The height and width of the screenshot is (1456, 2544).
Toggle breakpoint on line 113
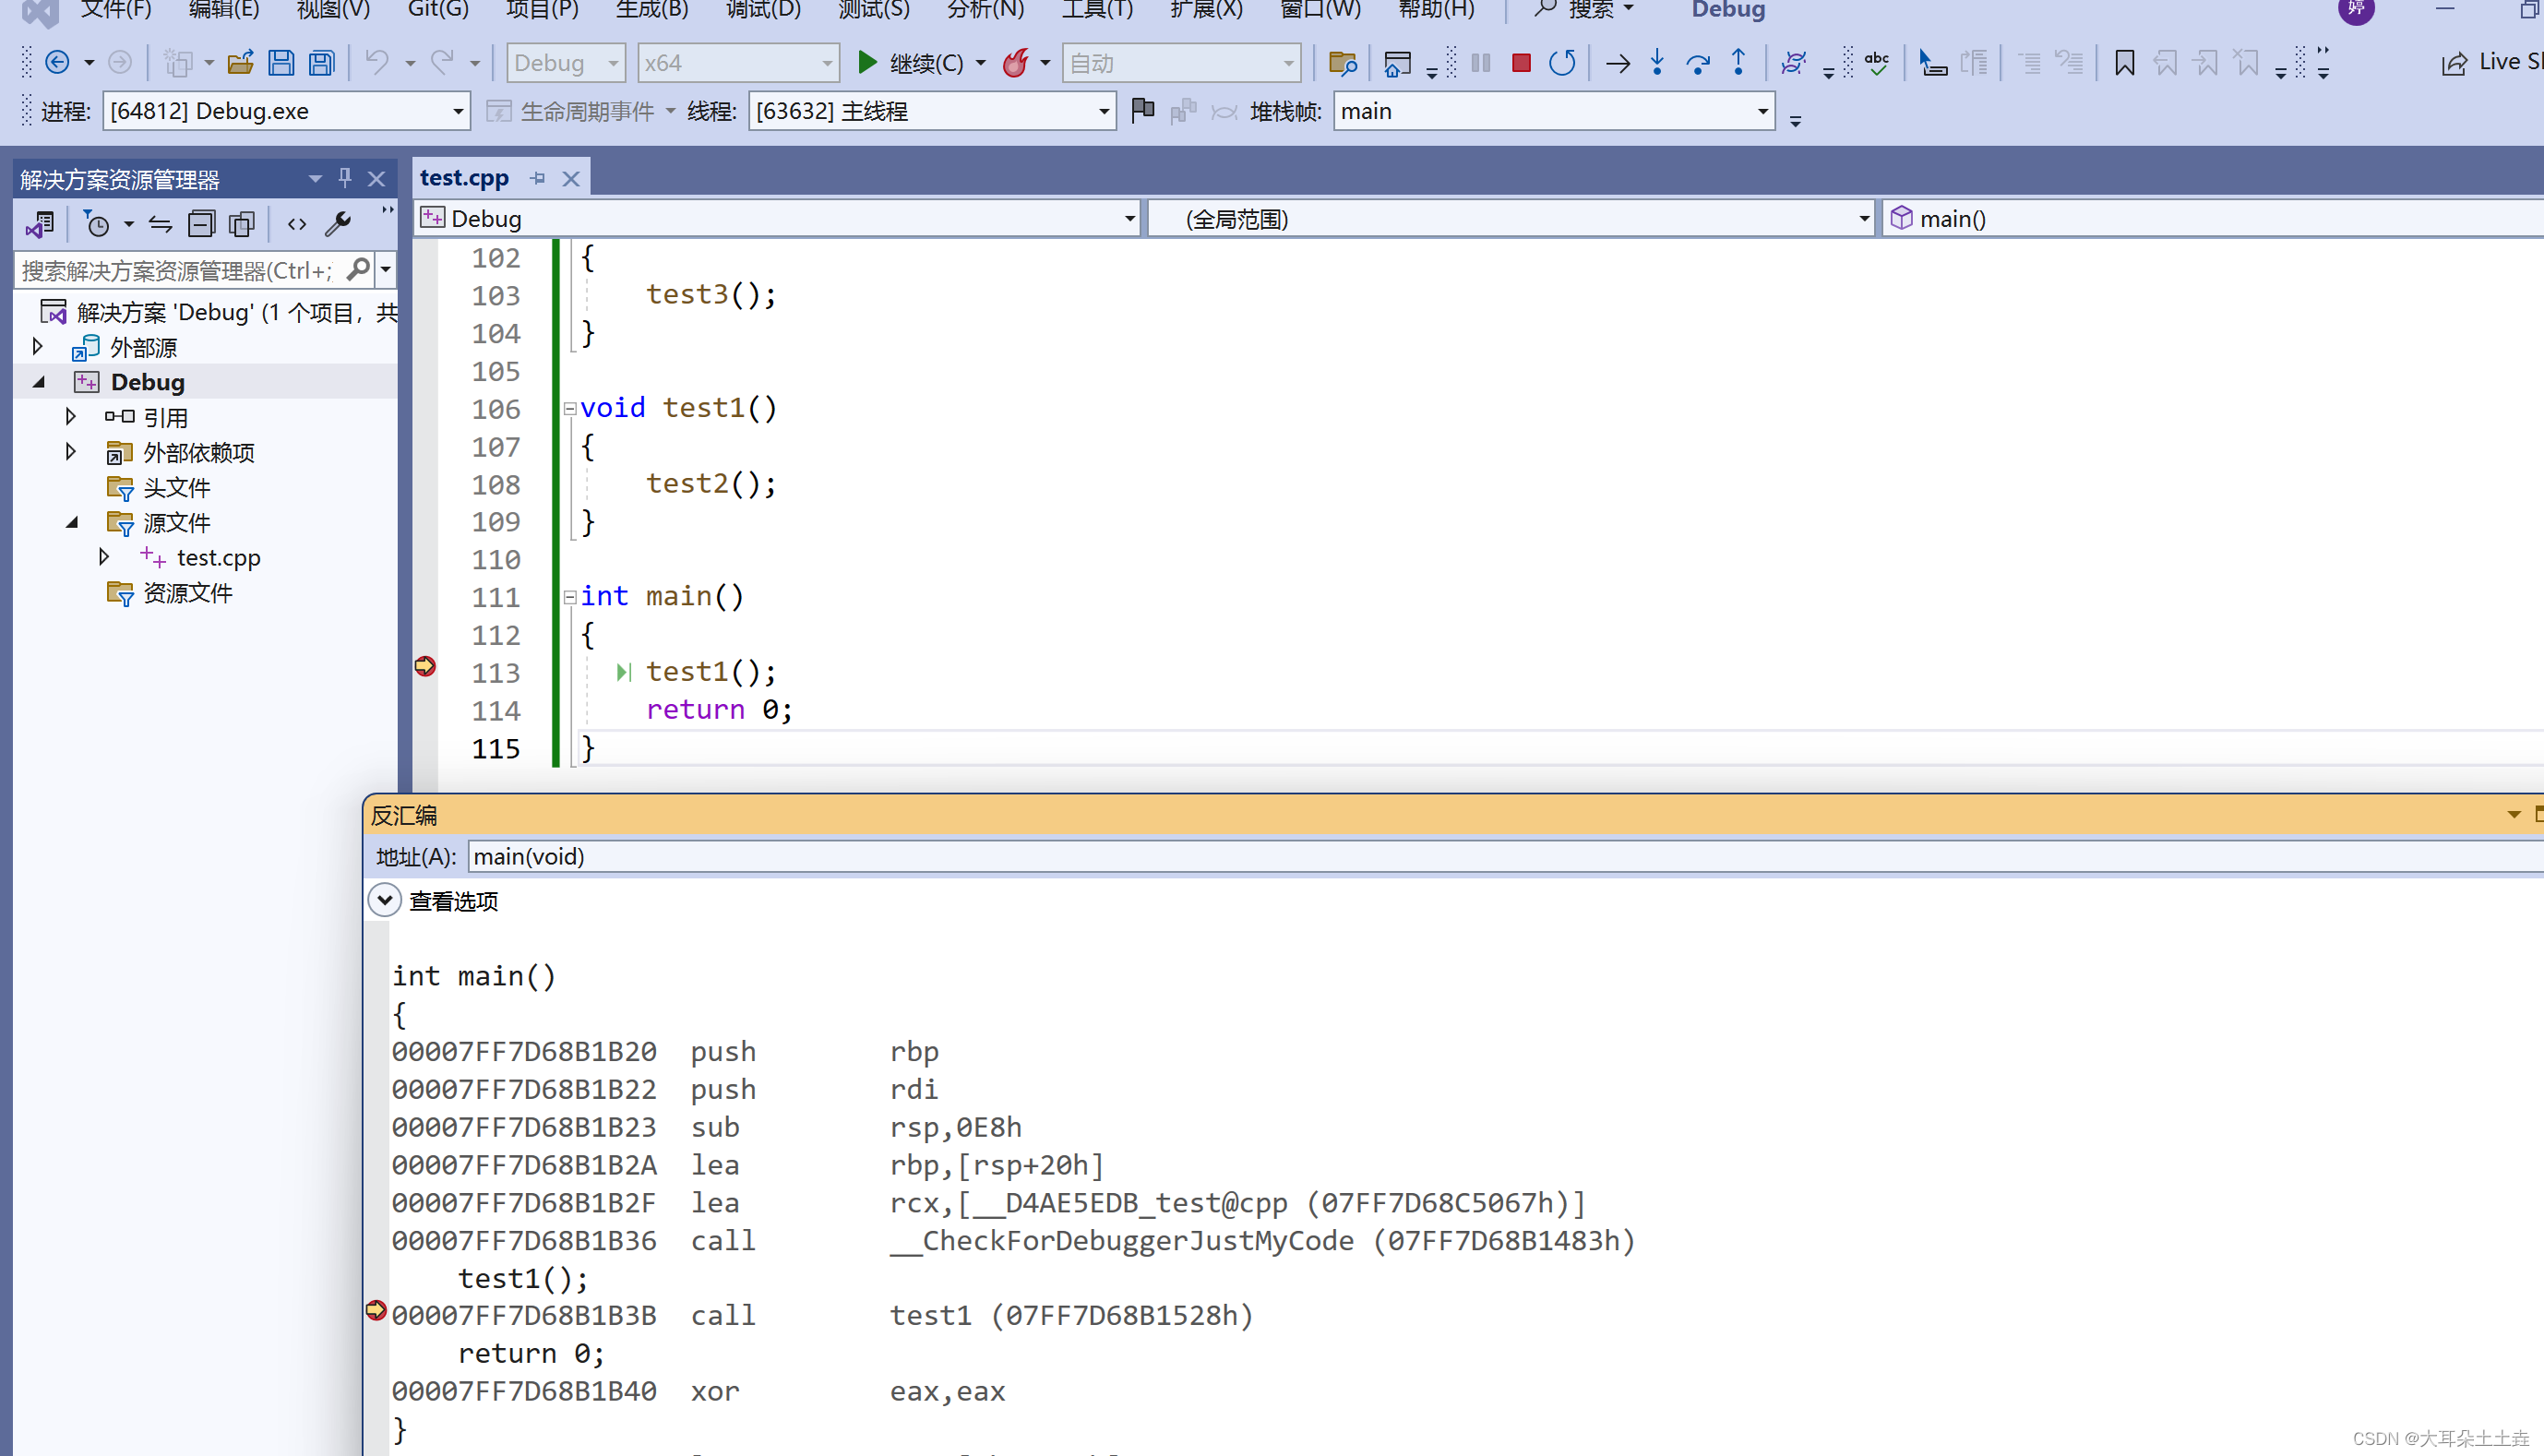[425, 667]
